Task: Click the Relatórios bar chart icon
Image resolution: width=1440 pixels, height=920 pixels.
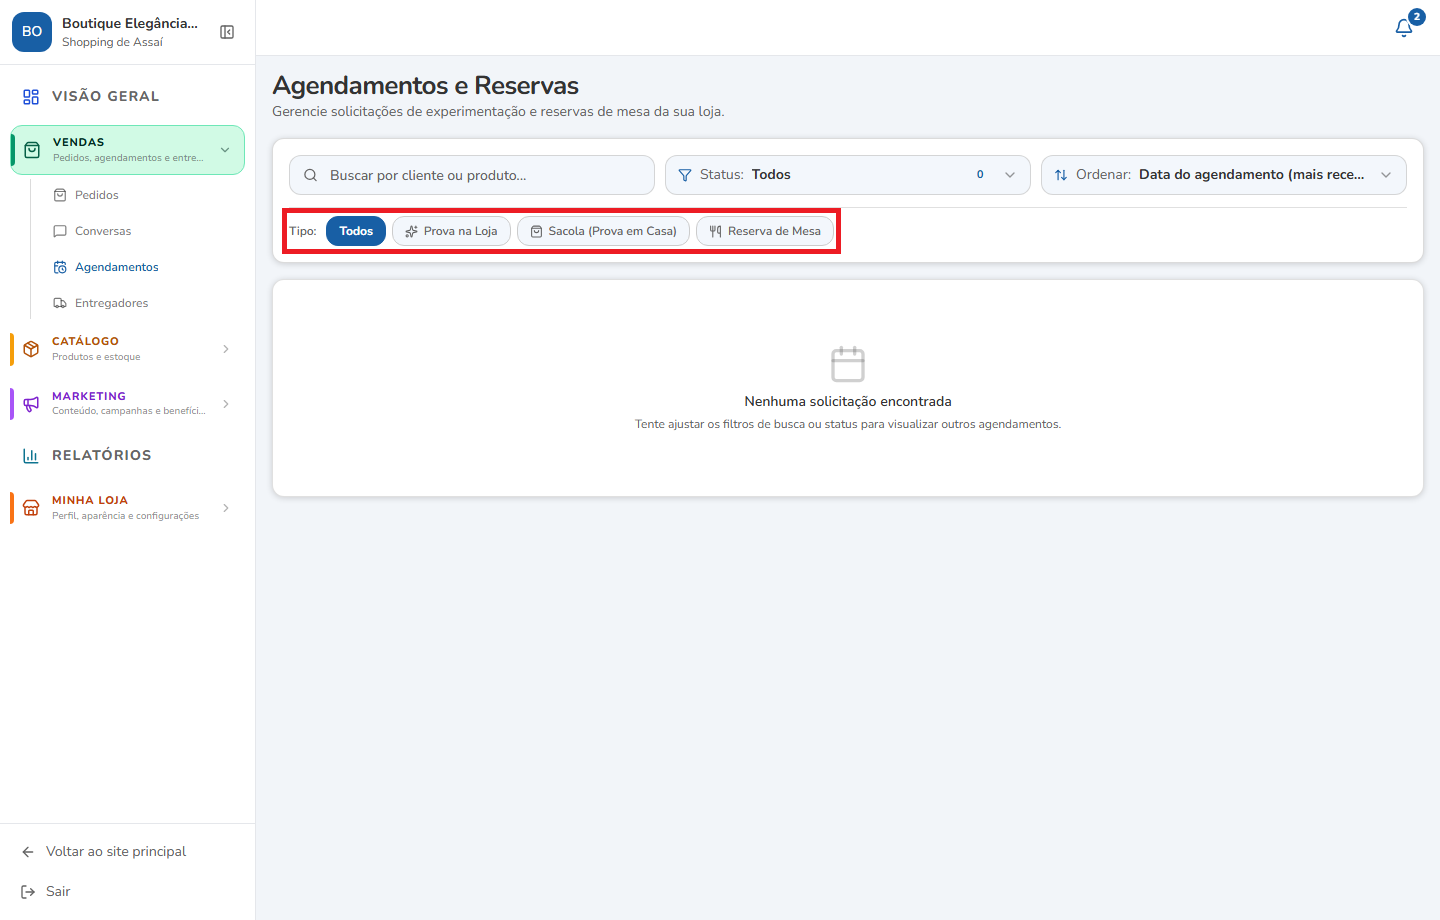Action: pyautogui.click(x=31, y=455)
